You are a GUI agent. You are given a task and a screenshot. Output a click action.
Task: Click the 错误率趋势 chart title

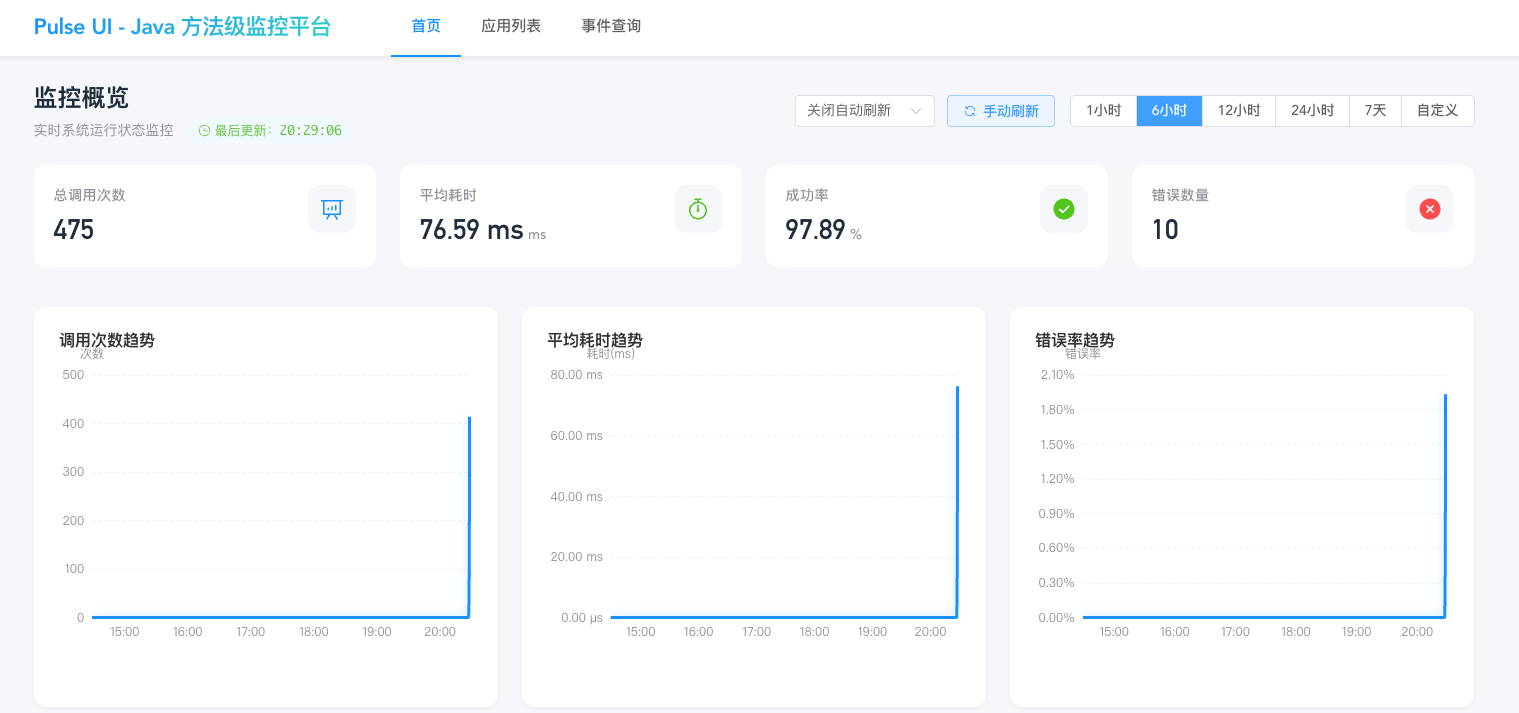pos(1075,340)
